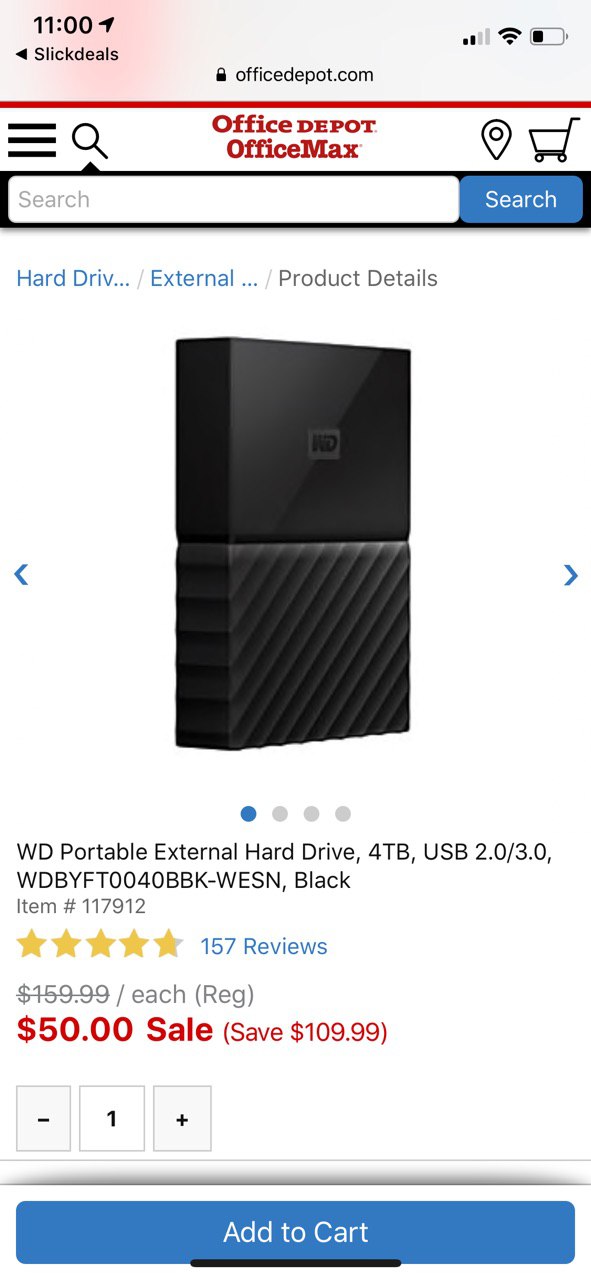Open the Hard Drives breadcrumb link
Viewport: 591px width, 1280px height.
point(73,278)
